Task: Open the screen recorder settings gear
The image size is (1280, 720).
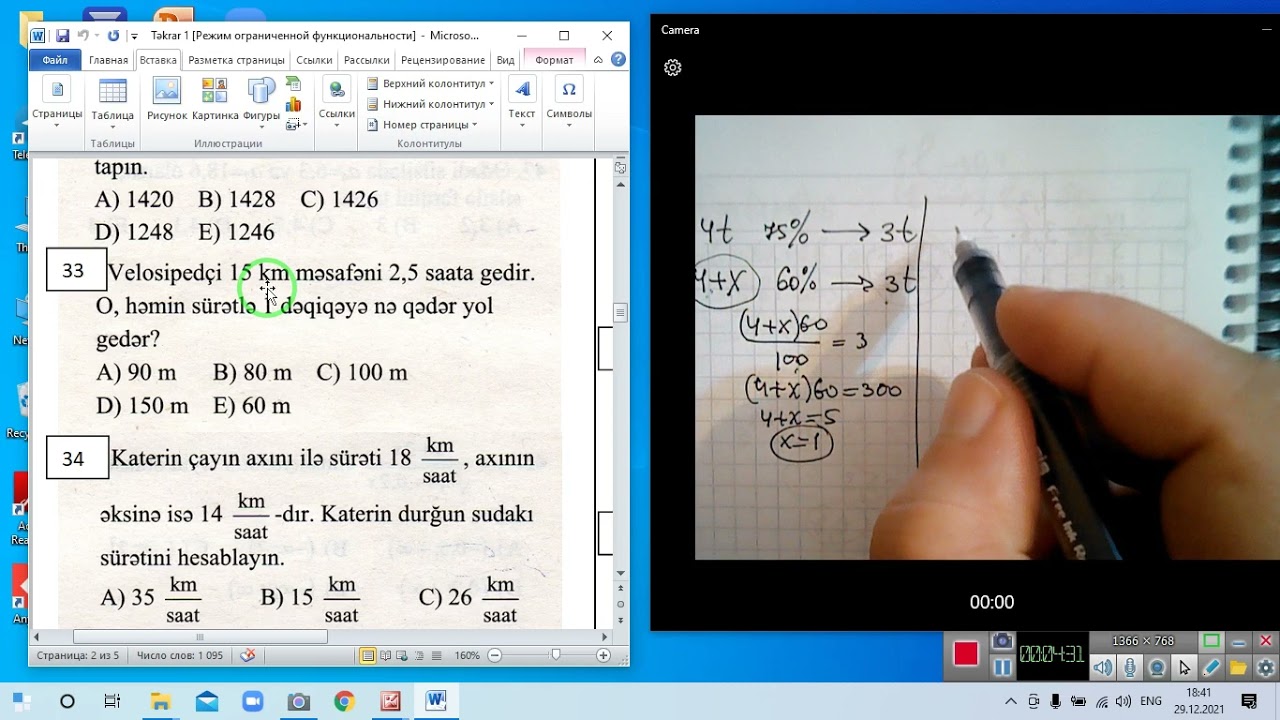Action: [x=1265, y=667]
